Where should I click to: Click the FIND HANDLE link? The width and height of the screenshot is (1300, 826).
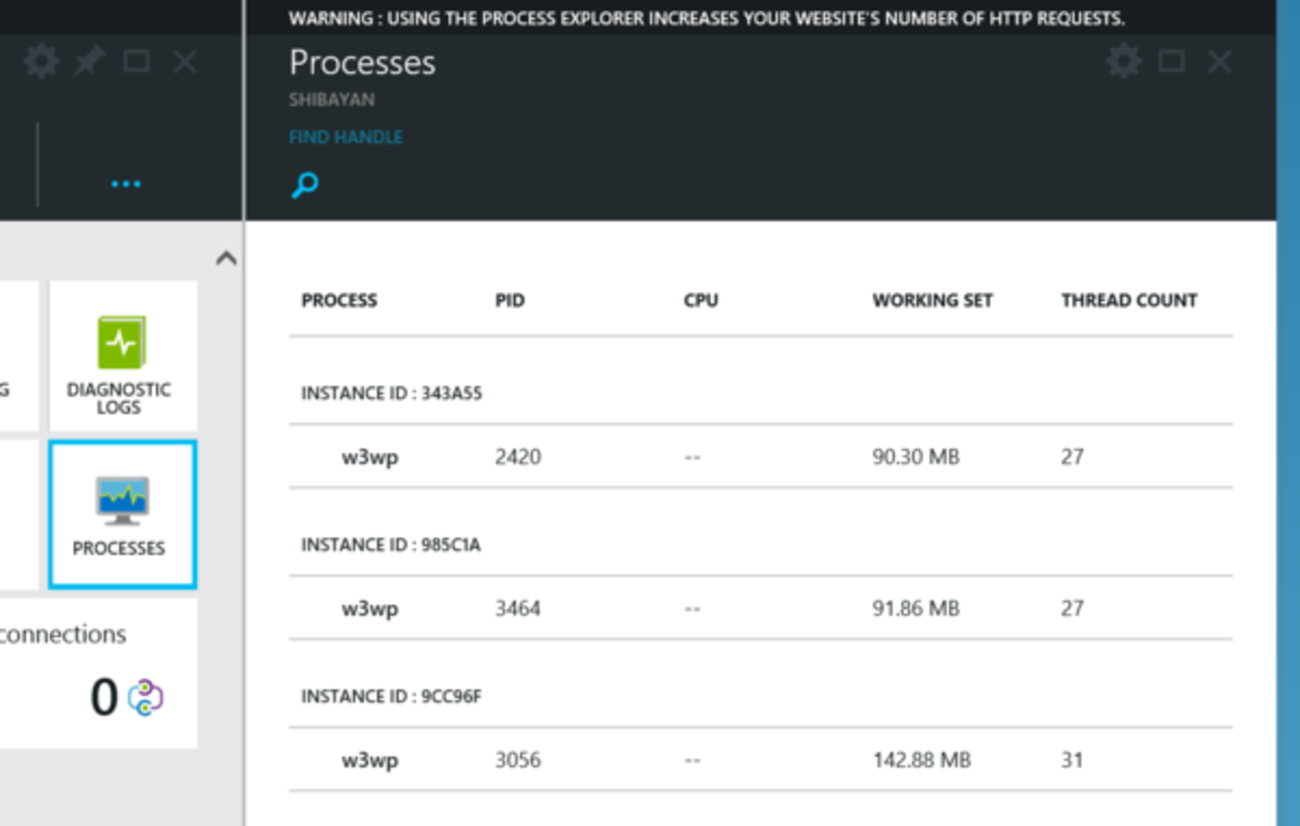pyautogui.click(x=346, y=137)
